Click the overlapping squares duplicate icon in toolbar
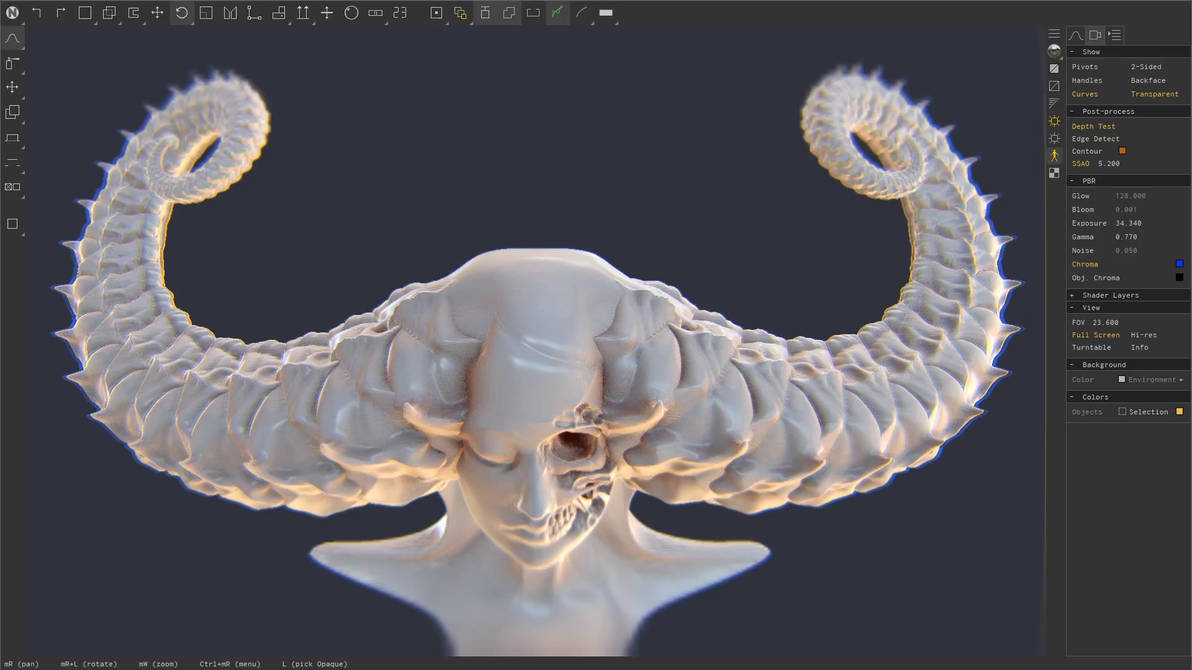 [x=109, y=12]
